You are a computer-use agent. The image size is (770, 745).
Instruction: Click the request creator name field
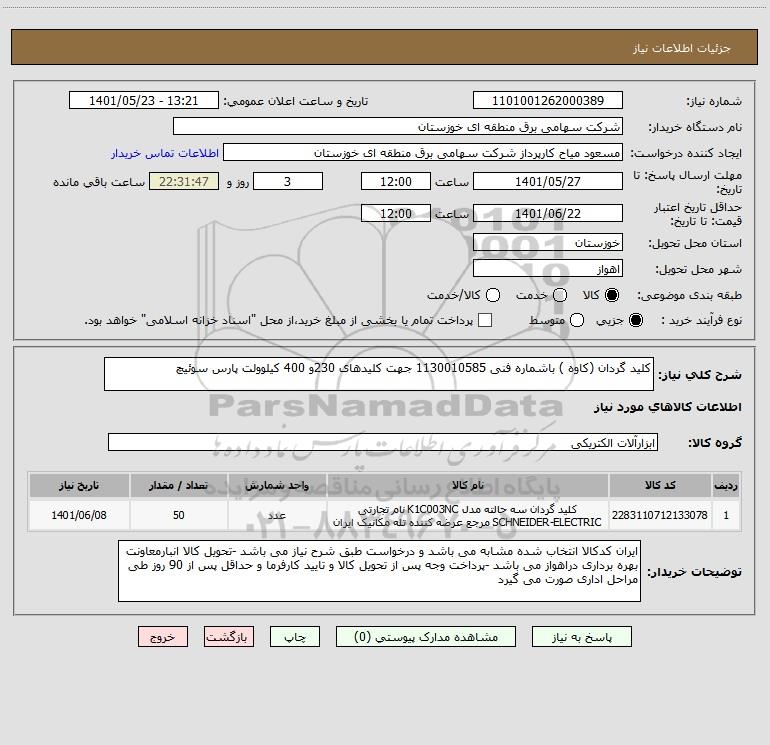423,153
